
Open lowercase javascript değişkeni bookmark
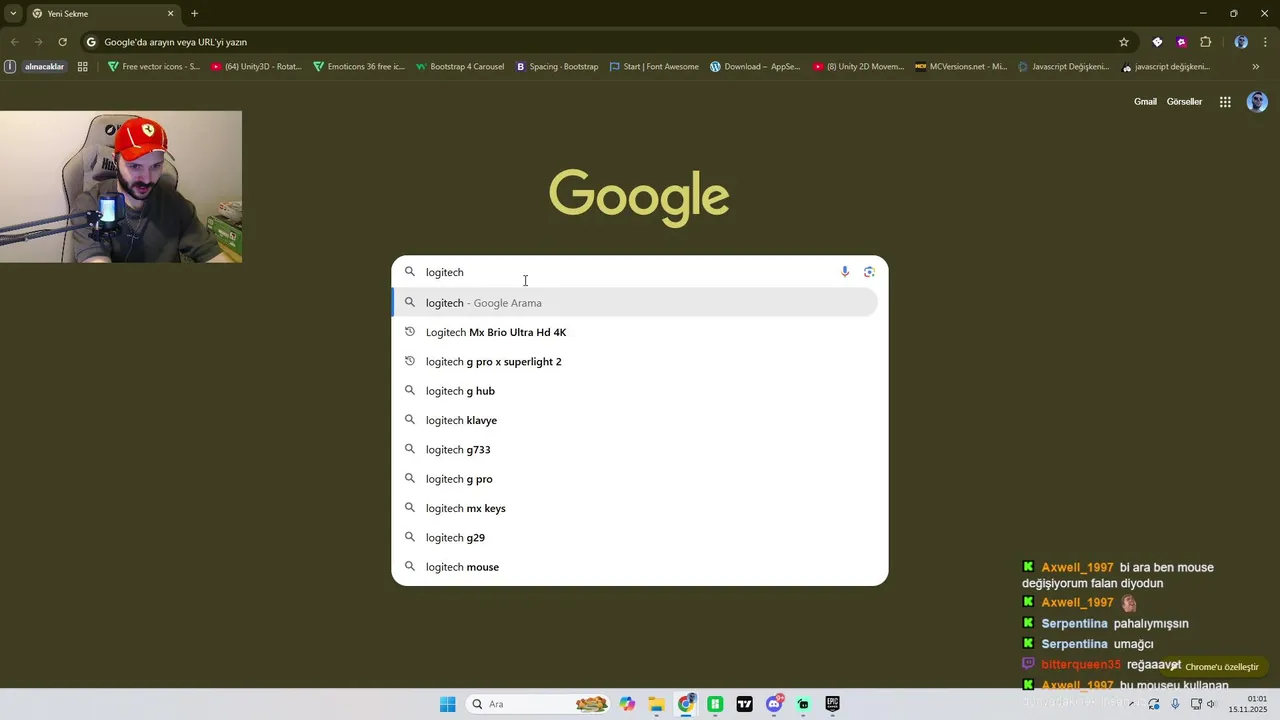coord(1166,67)
